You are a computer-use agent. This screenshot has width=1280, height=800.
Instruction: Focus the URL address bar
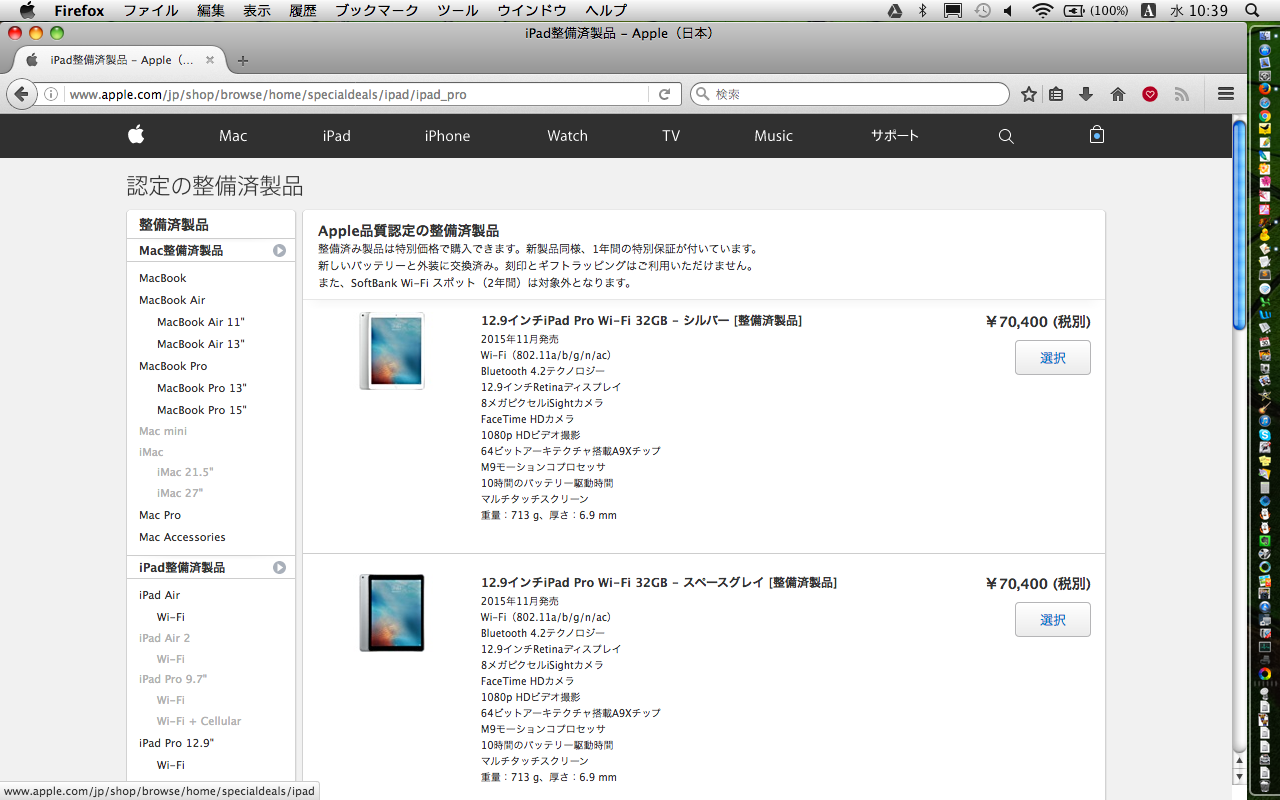point(356,94)
